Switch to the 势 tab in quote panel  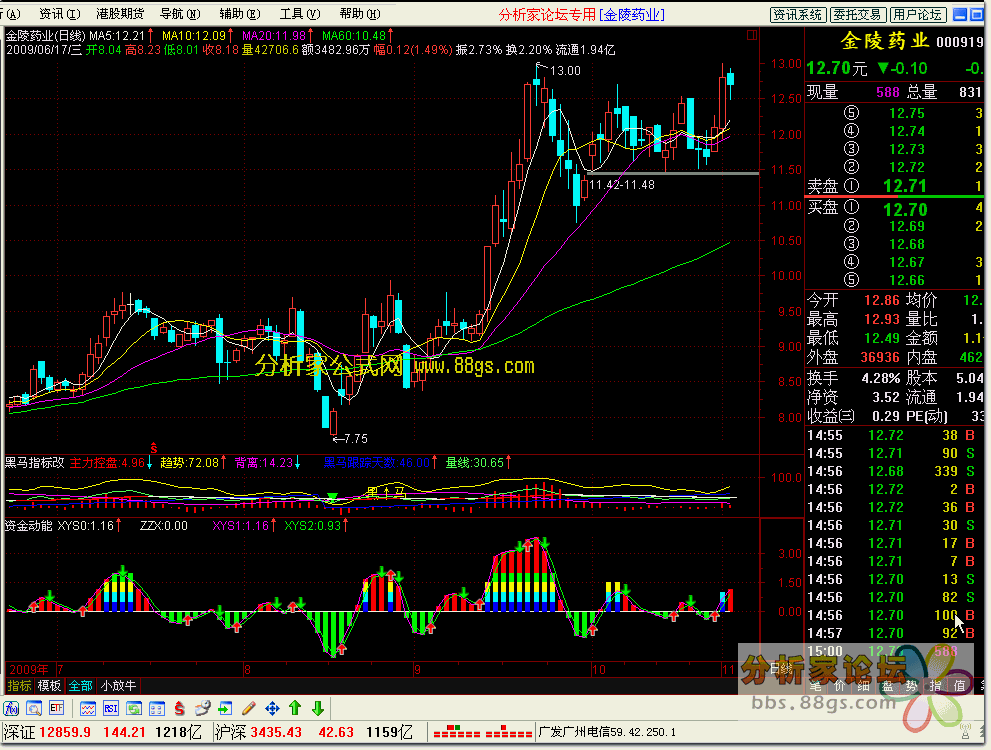[911, 686]
